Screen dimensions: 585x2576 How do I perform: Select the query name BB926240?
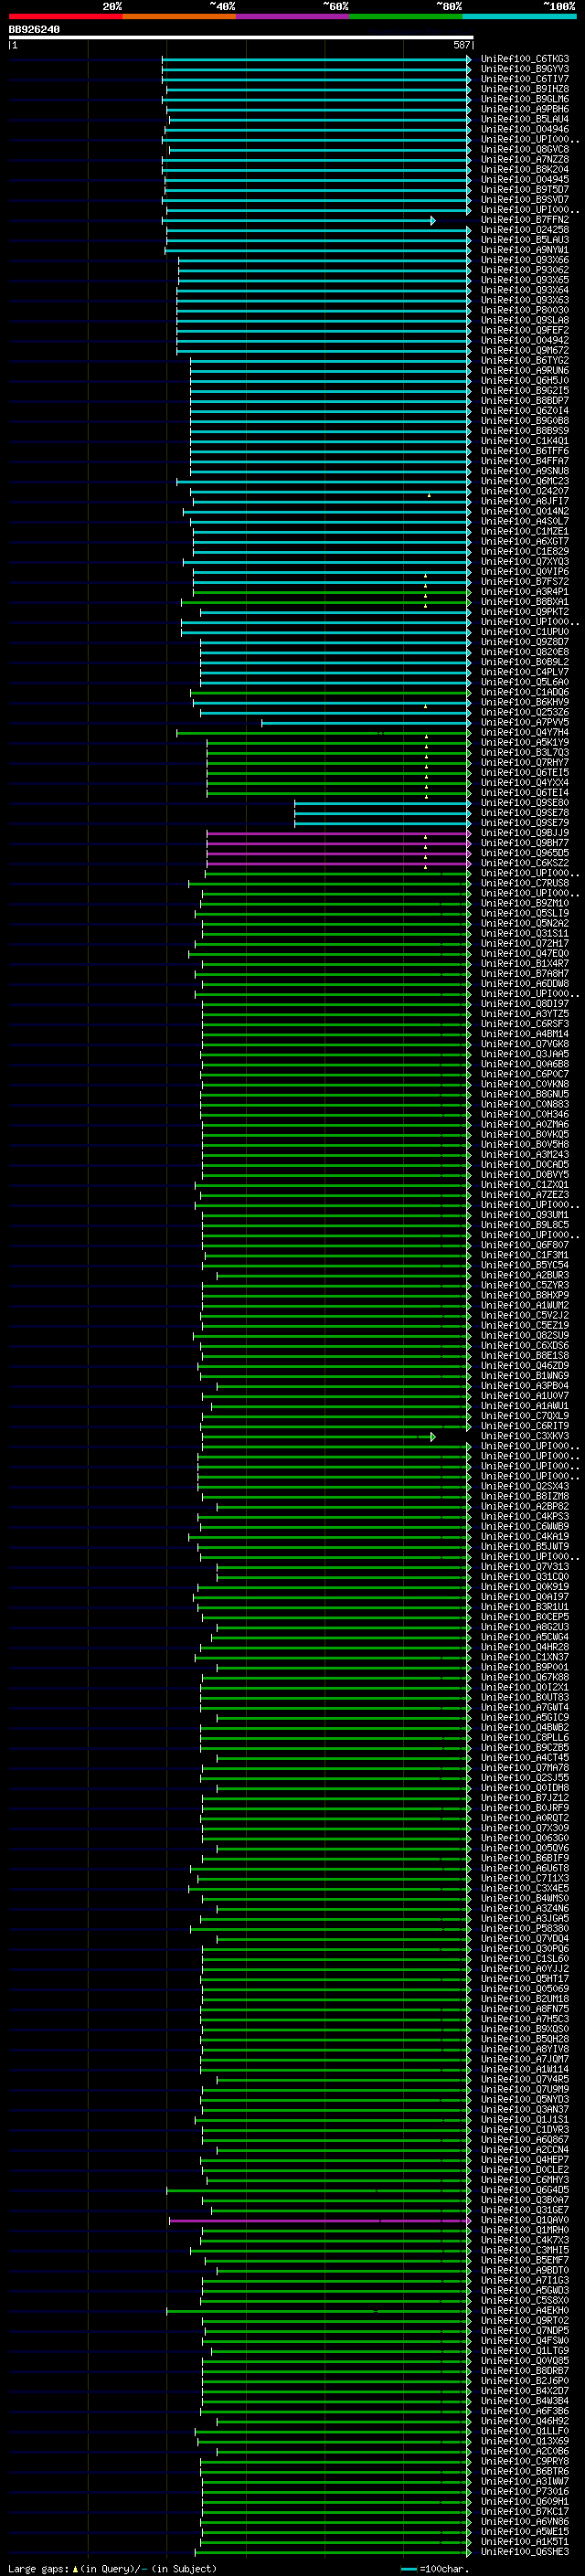[34, 30]
